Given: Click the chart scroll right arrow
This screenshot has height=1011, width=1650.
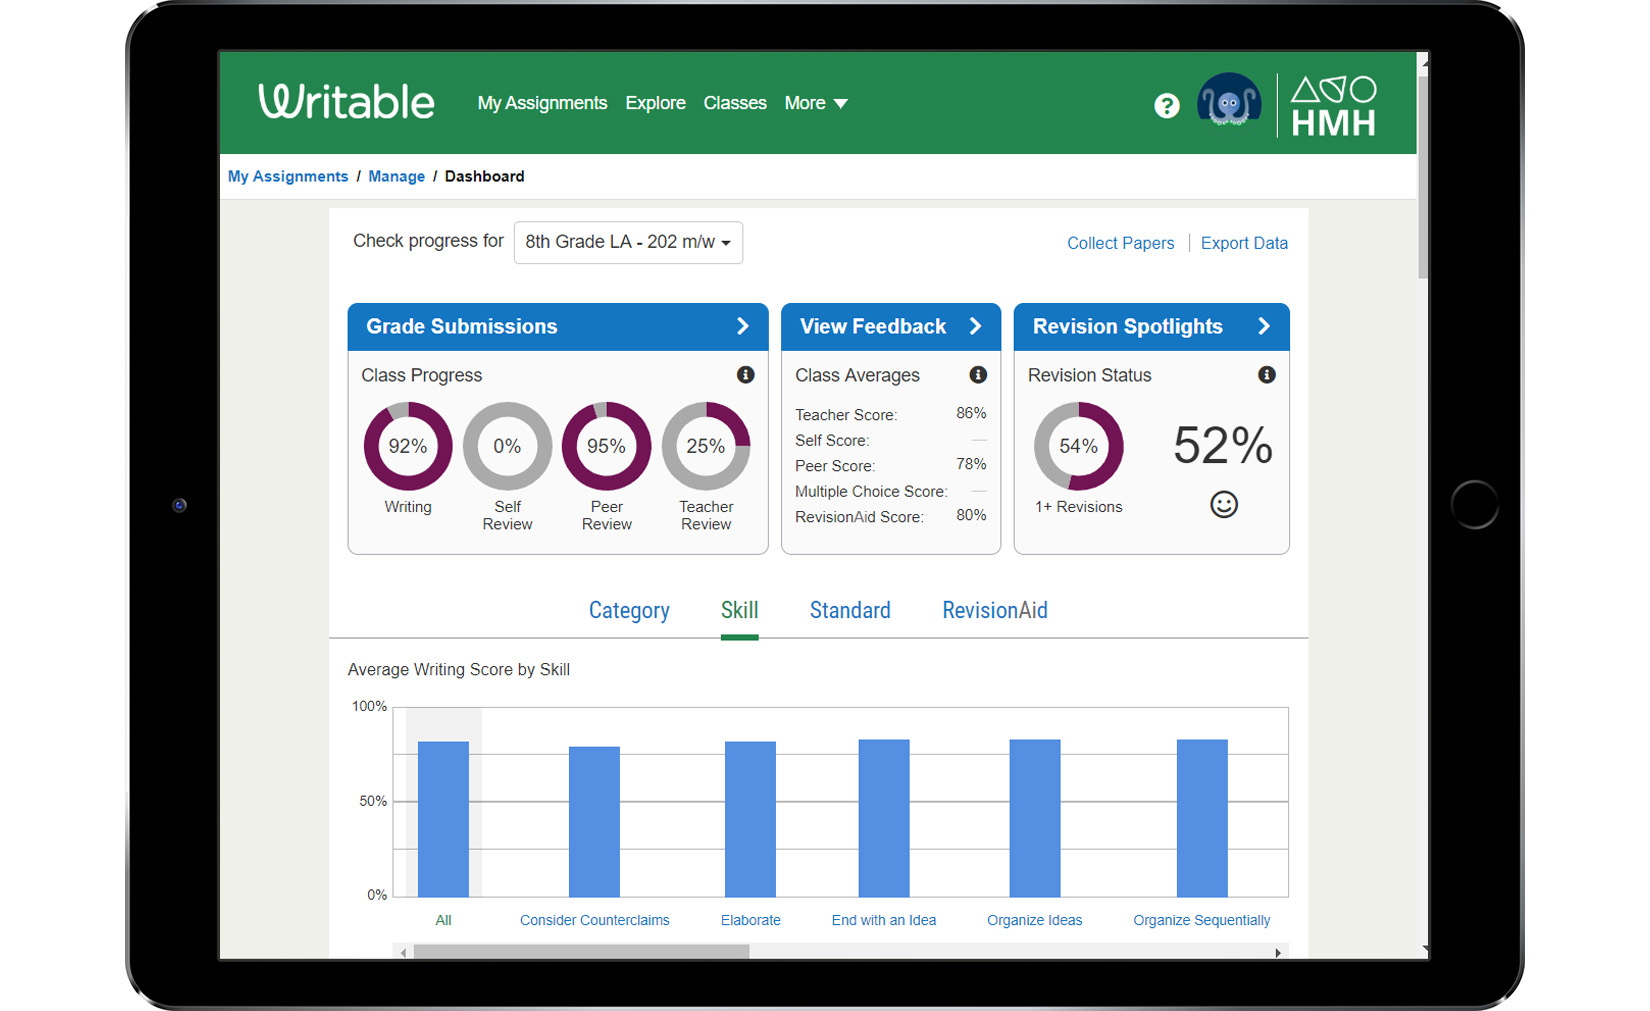Looking at the screenshot, I should (1278, 952).
